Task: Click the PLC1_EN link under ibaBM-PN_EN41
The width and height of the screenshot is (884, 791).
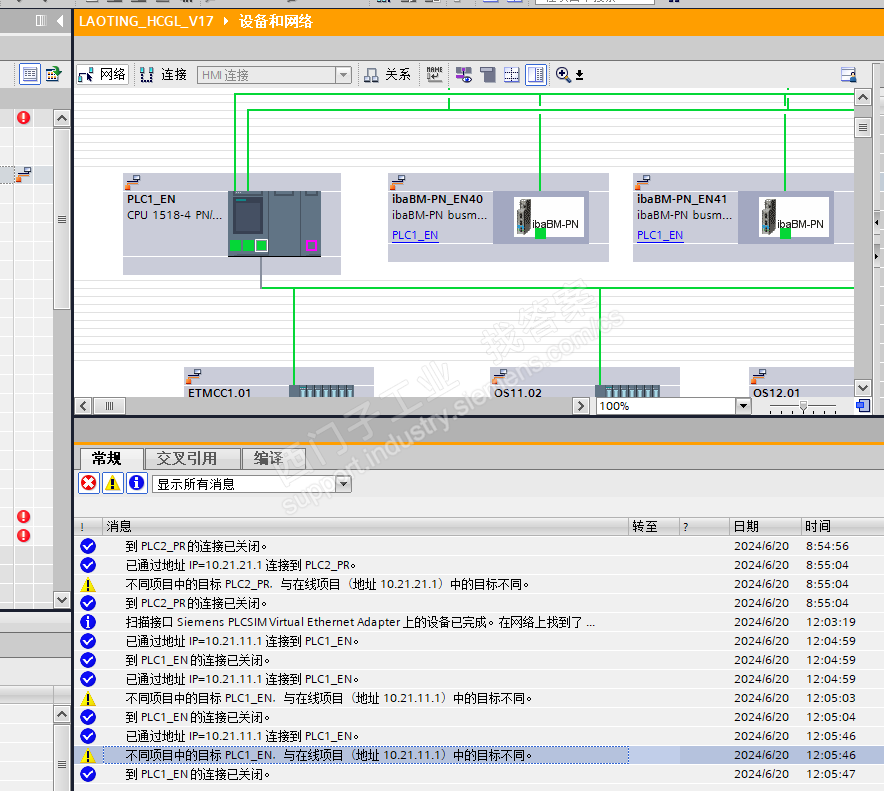Action: 660,235
